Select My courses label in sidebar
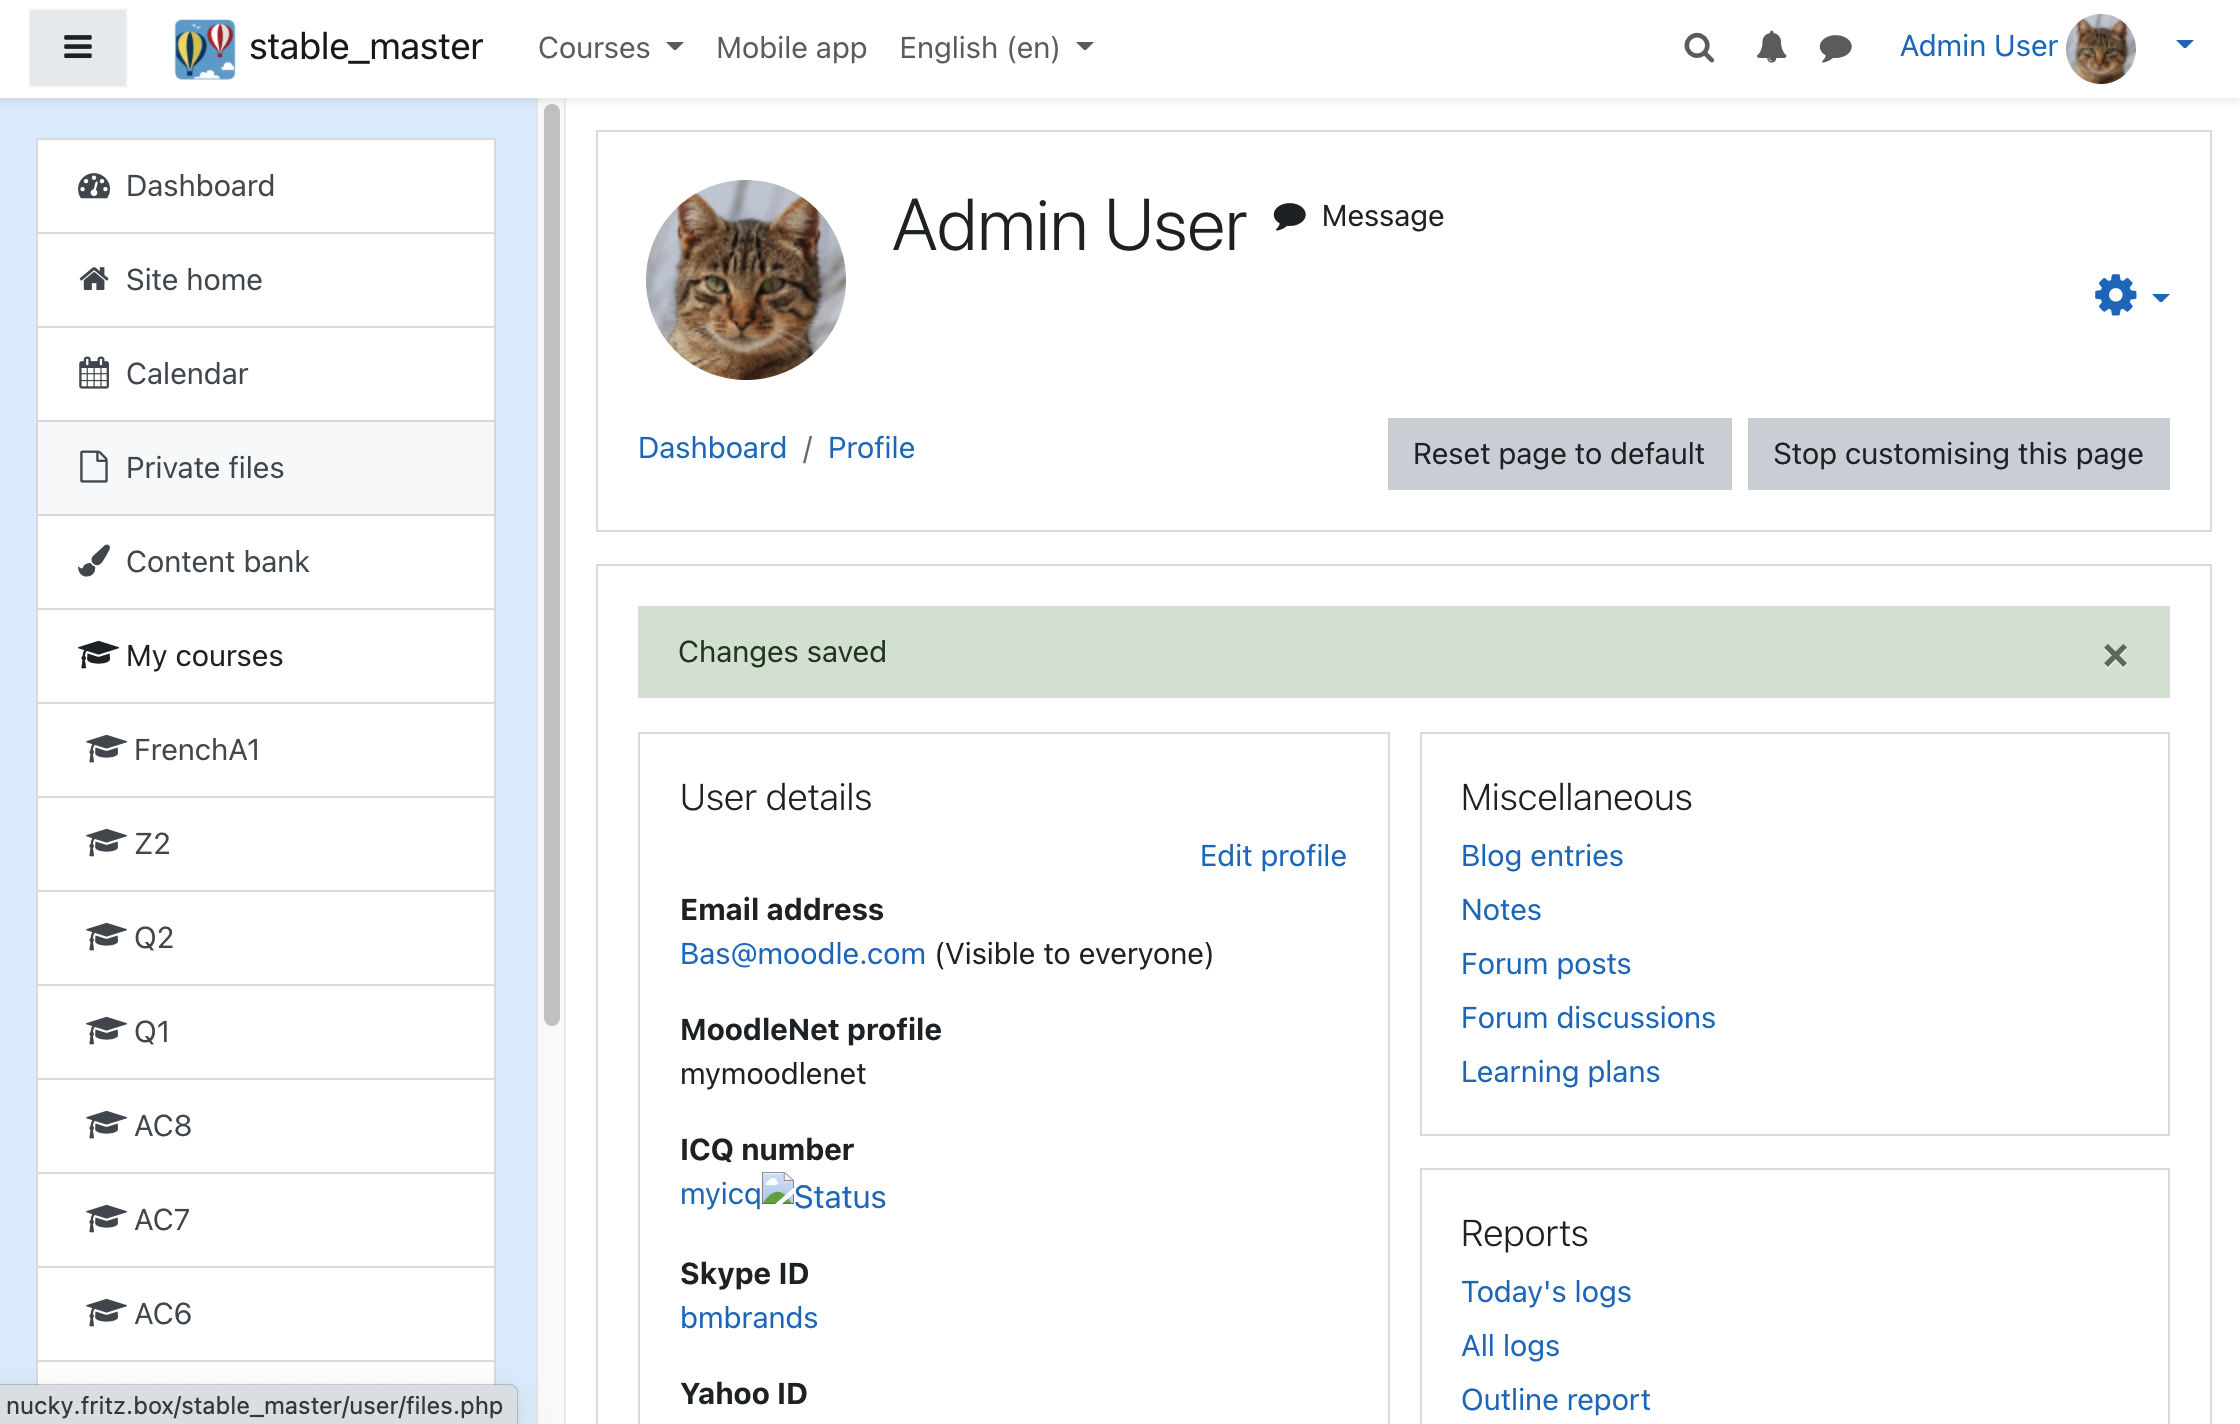The width and height of the screenshot is (2240, 1424). click(x=204, y=656)
